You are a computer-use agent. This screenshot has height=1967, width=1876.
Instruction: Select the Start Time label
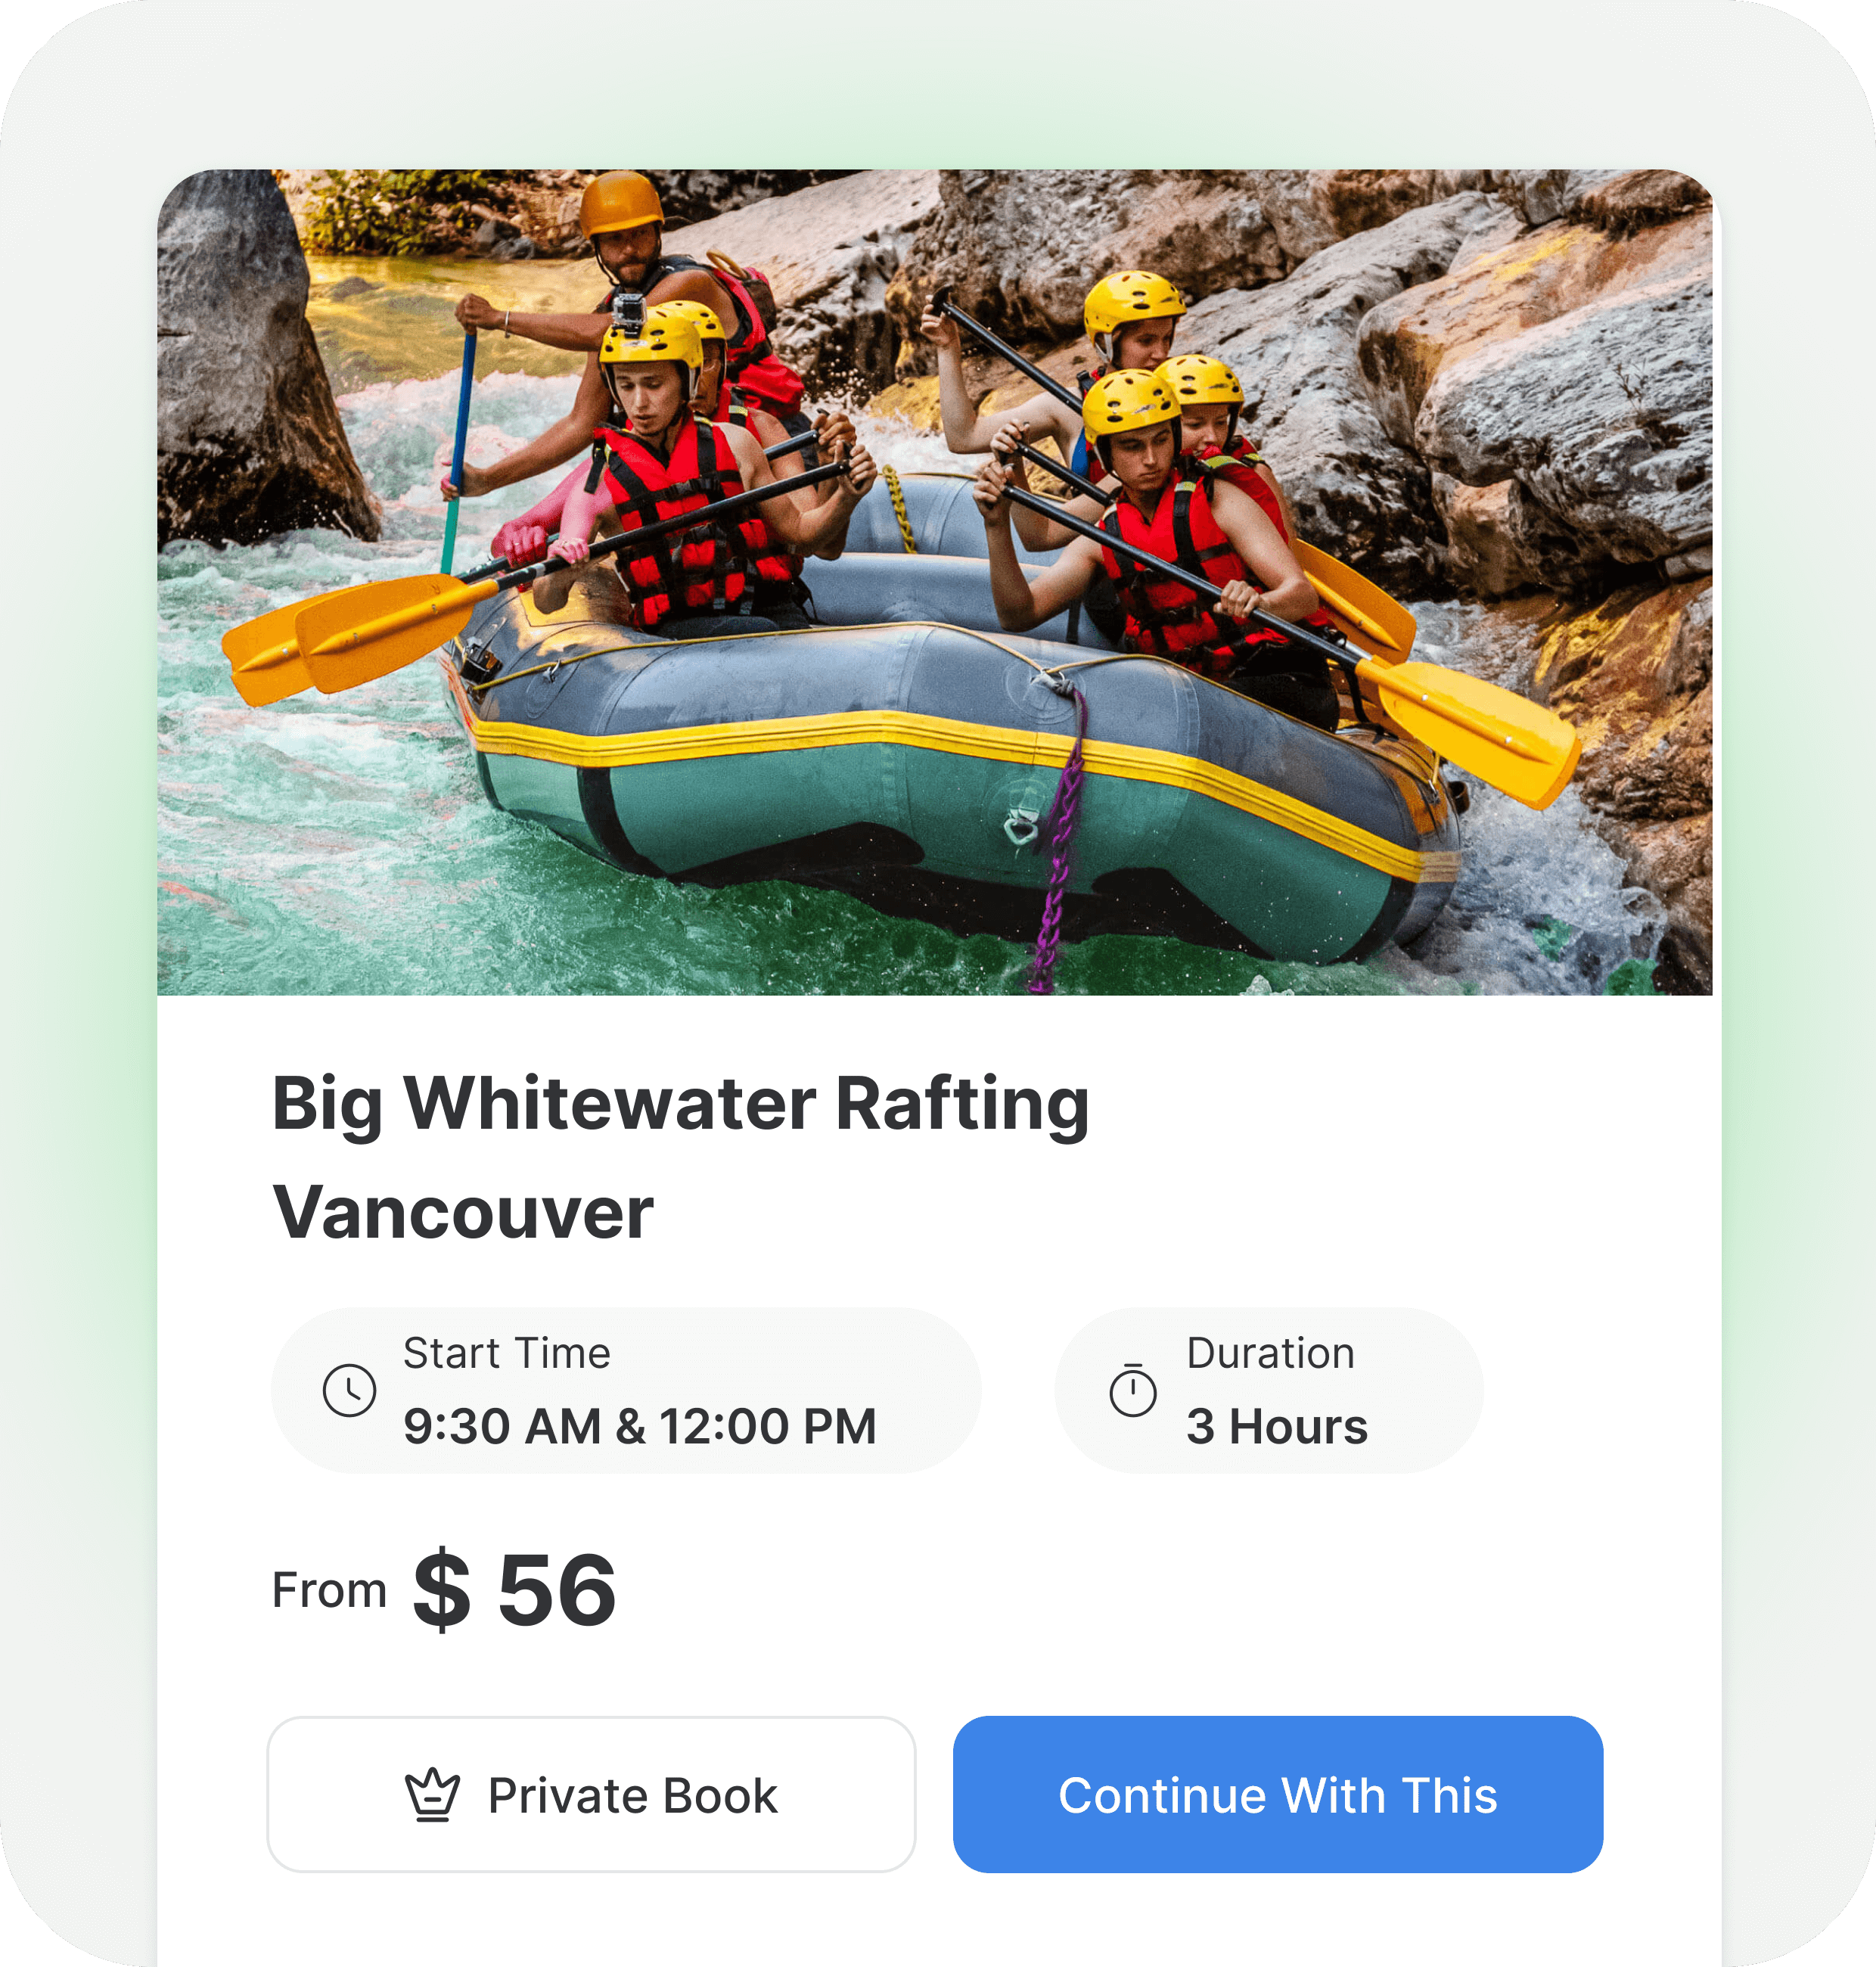tap(507, 1353)
